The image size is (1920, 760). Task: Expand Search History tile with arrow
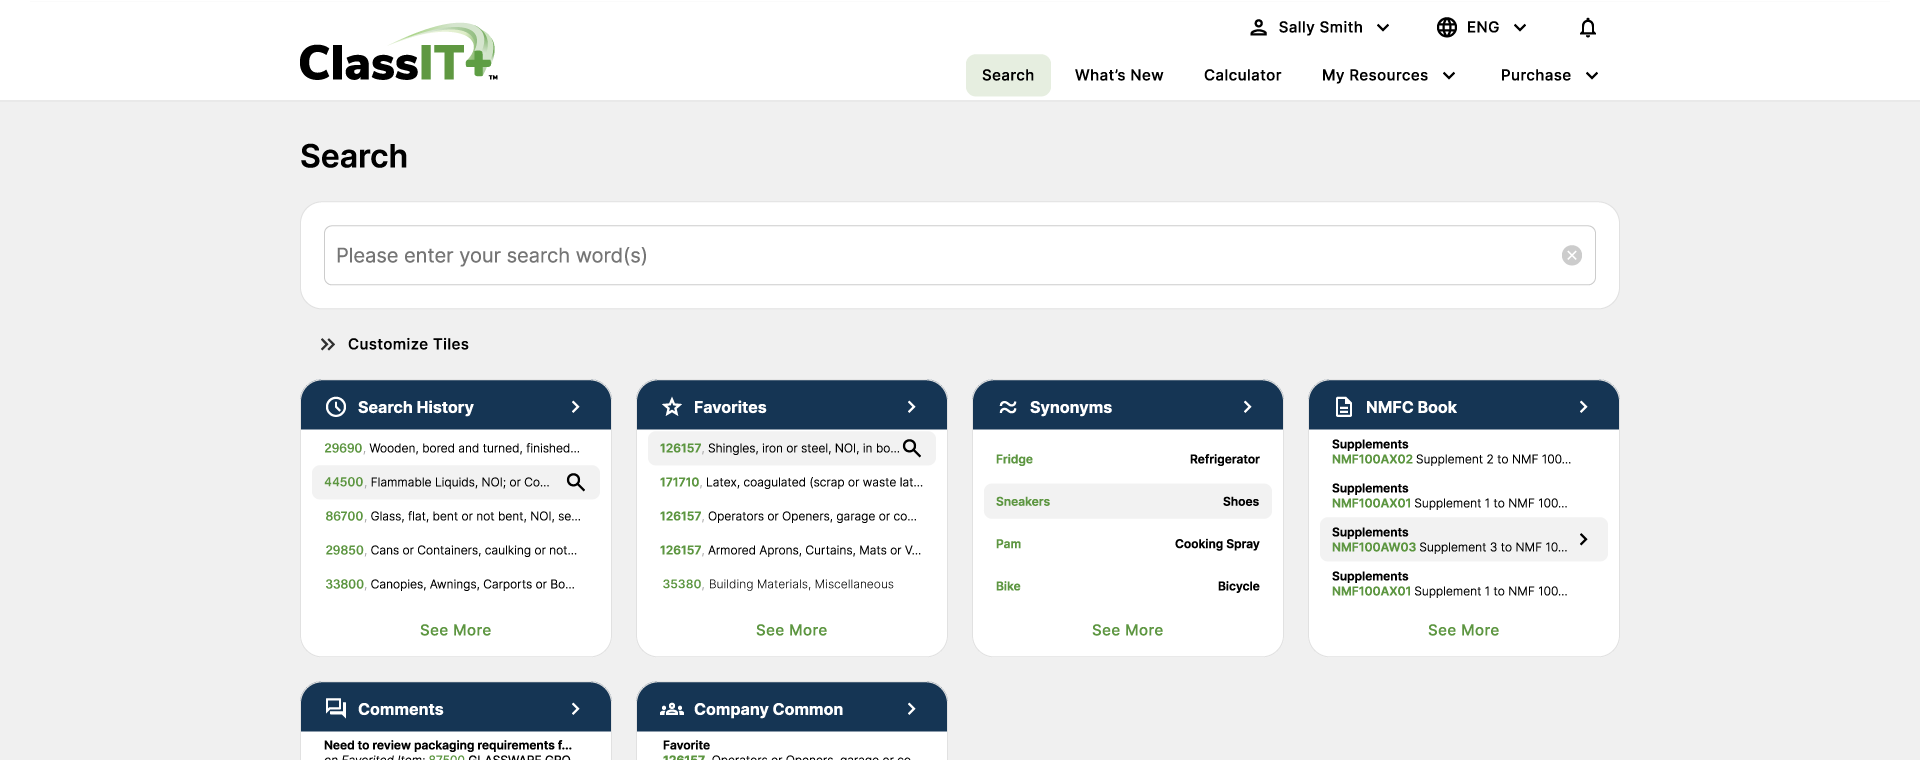575,407
